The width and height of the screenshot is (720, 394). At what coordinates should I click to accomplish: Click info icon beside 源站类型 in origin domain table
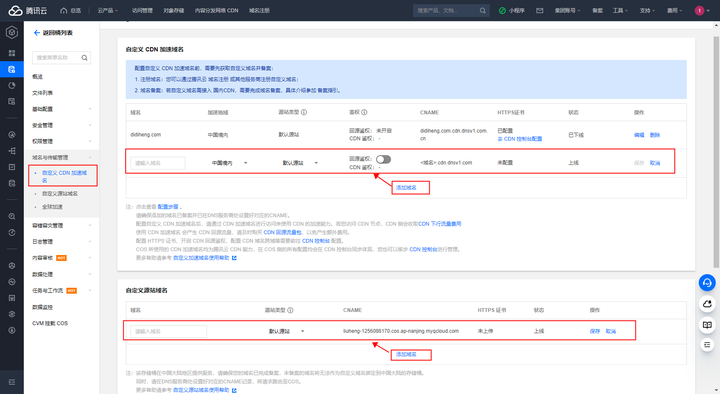pos(290,310)
